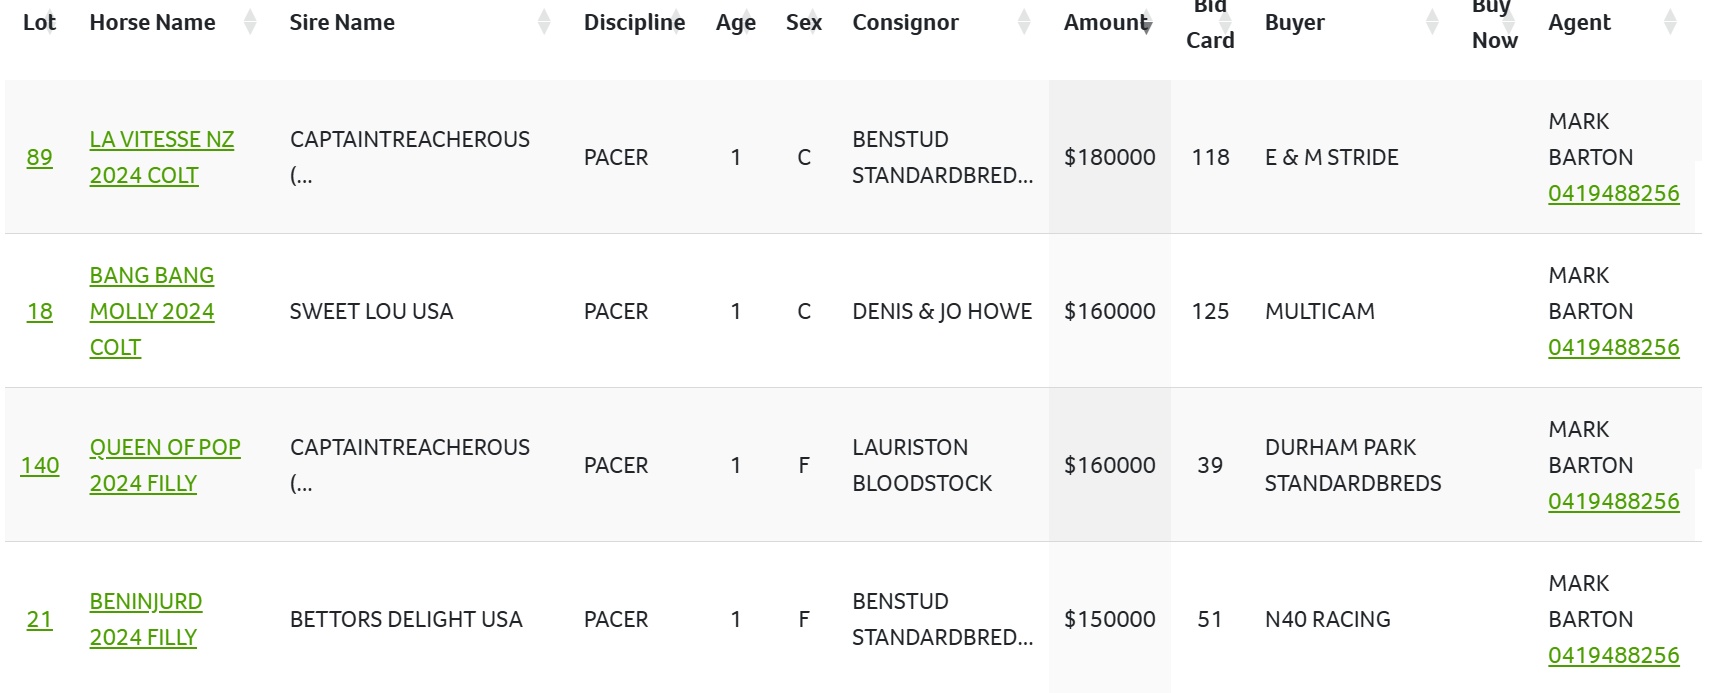Click phone number in Durham Park row
This screenshot has height=693, width=1723.
coord(1613,502)
